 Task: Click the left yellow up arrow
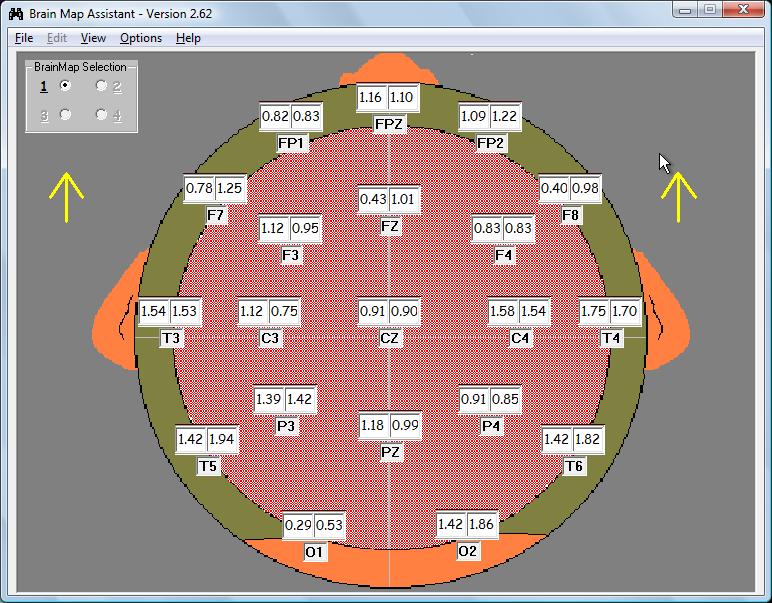pos(66,196)
